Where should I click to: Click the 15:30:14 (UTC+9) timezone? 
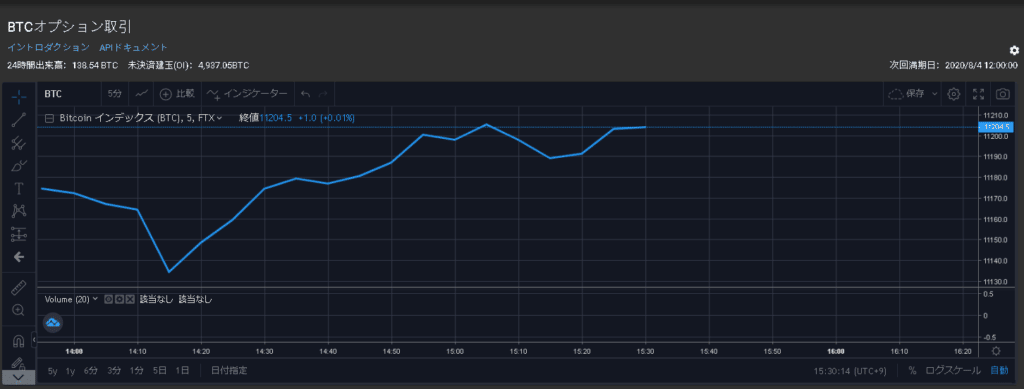[850, 371]
